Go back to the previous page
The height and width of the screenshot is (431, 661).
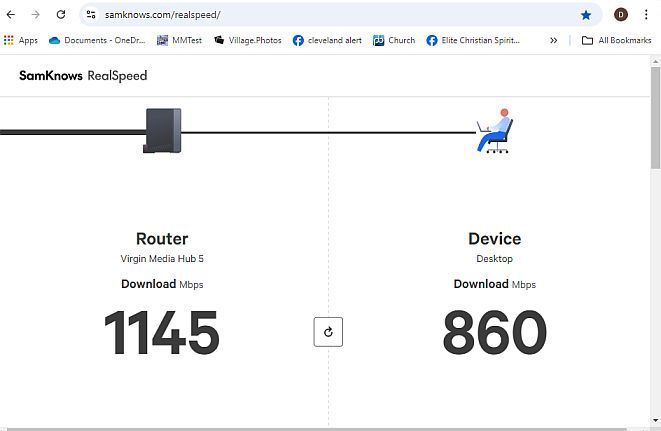pos(11,15)
